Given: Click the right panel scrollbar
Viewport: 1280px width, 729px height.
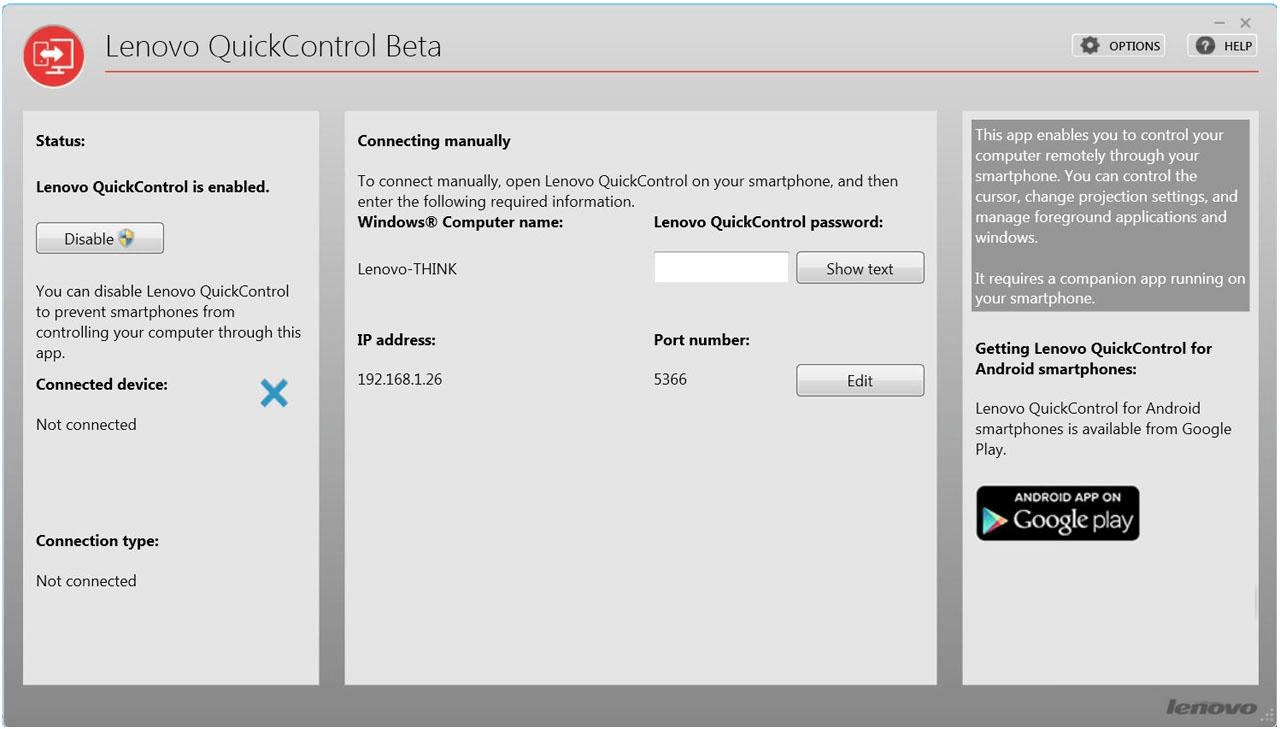Looking at the screenshot, I should 1256,600.
